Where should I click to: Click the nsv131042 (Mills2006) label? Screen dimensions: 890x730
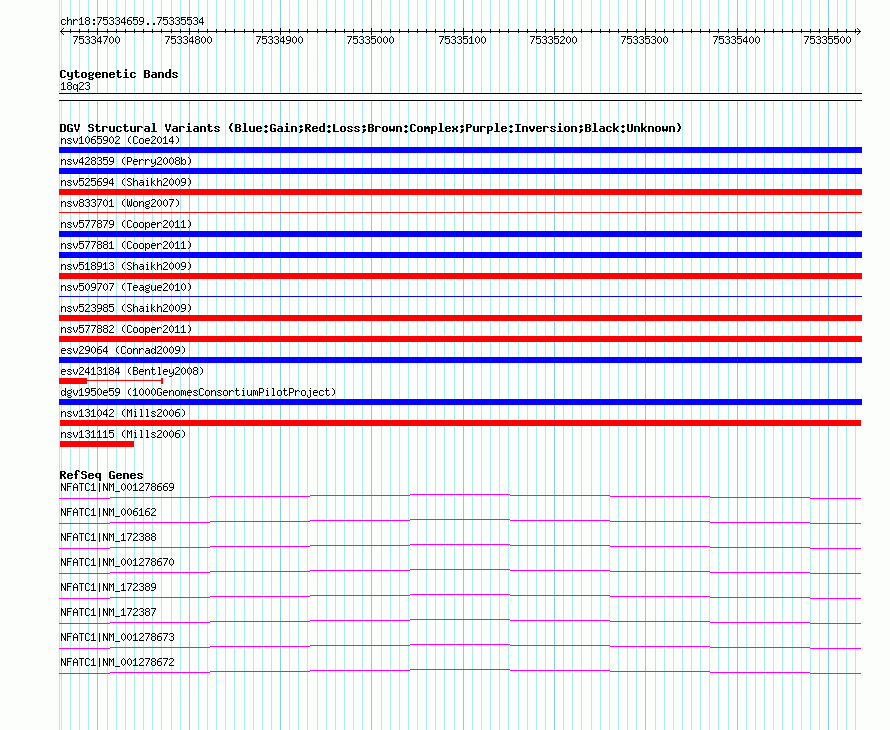click(x=123, y=413)
